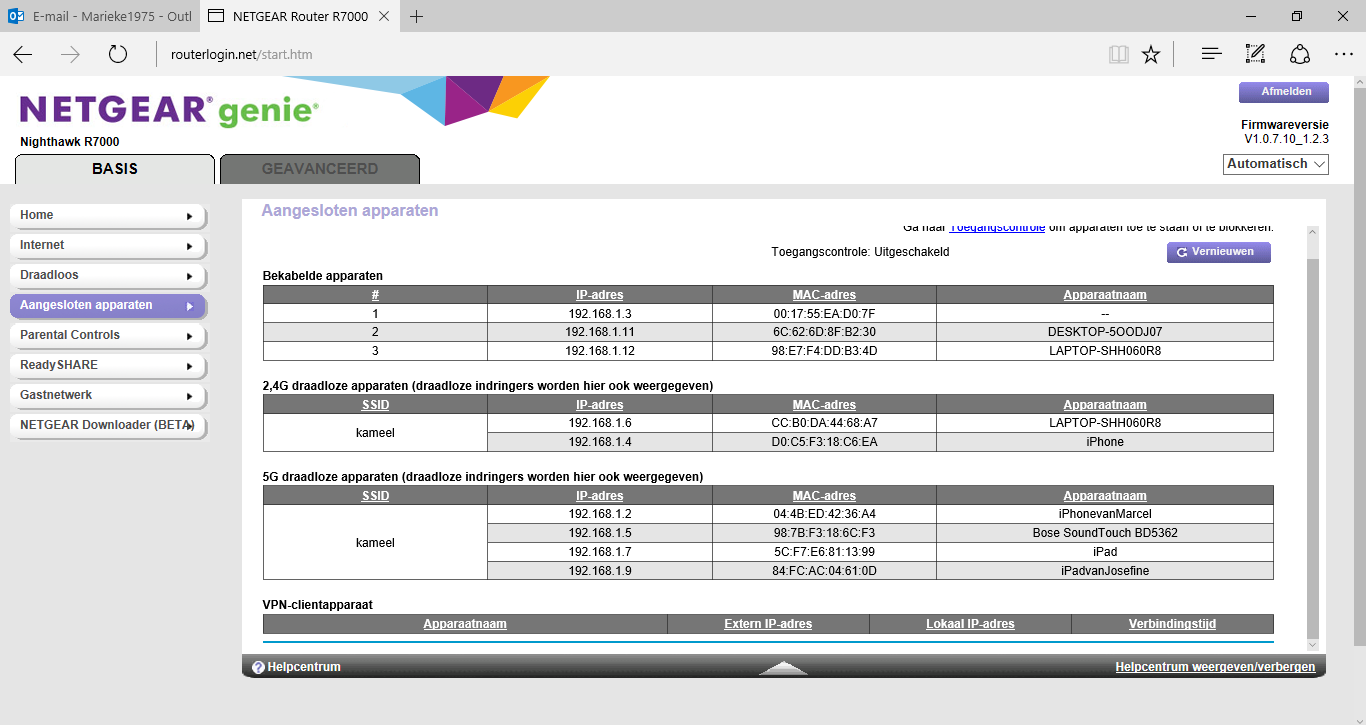This screenshot has width=1366, height=725.
Task: Sort wired devices by # column header
Action: point(375,295)
